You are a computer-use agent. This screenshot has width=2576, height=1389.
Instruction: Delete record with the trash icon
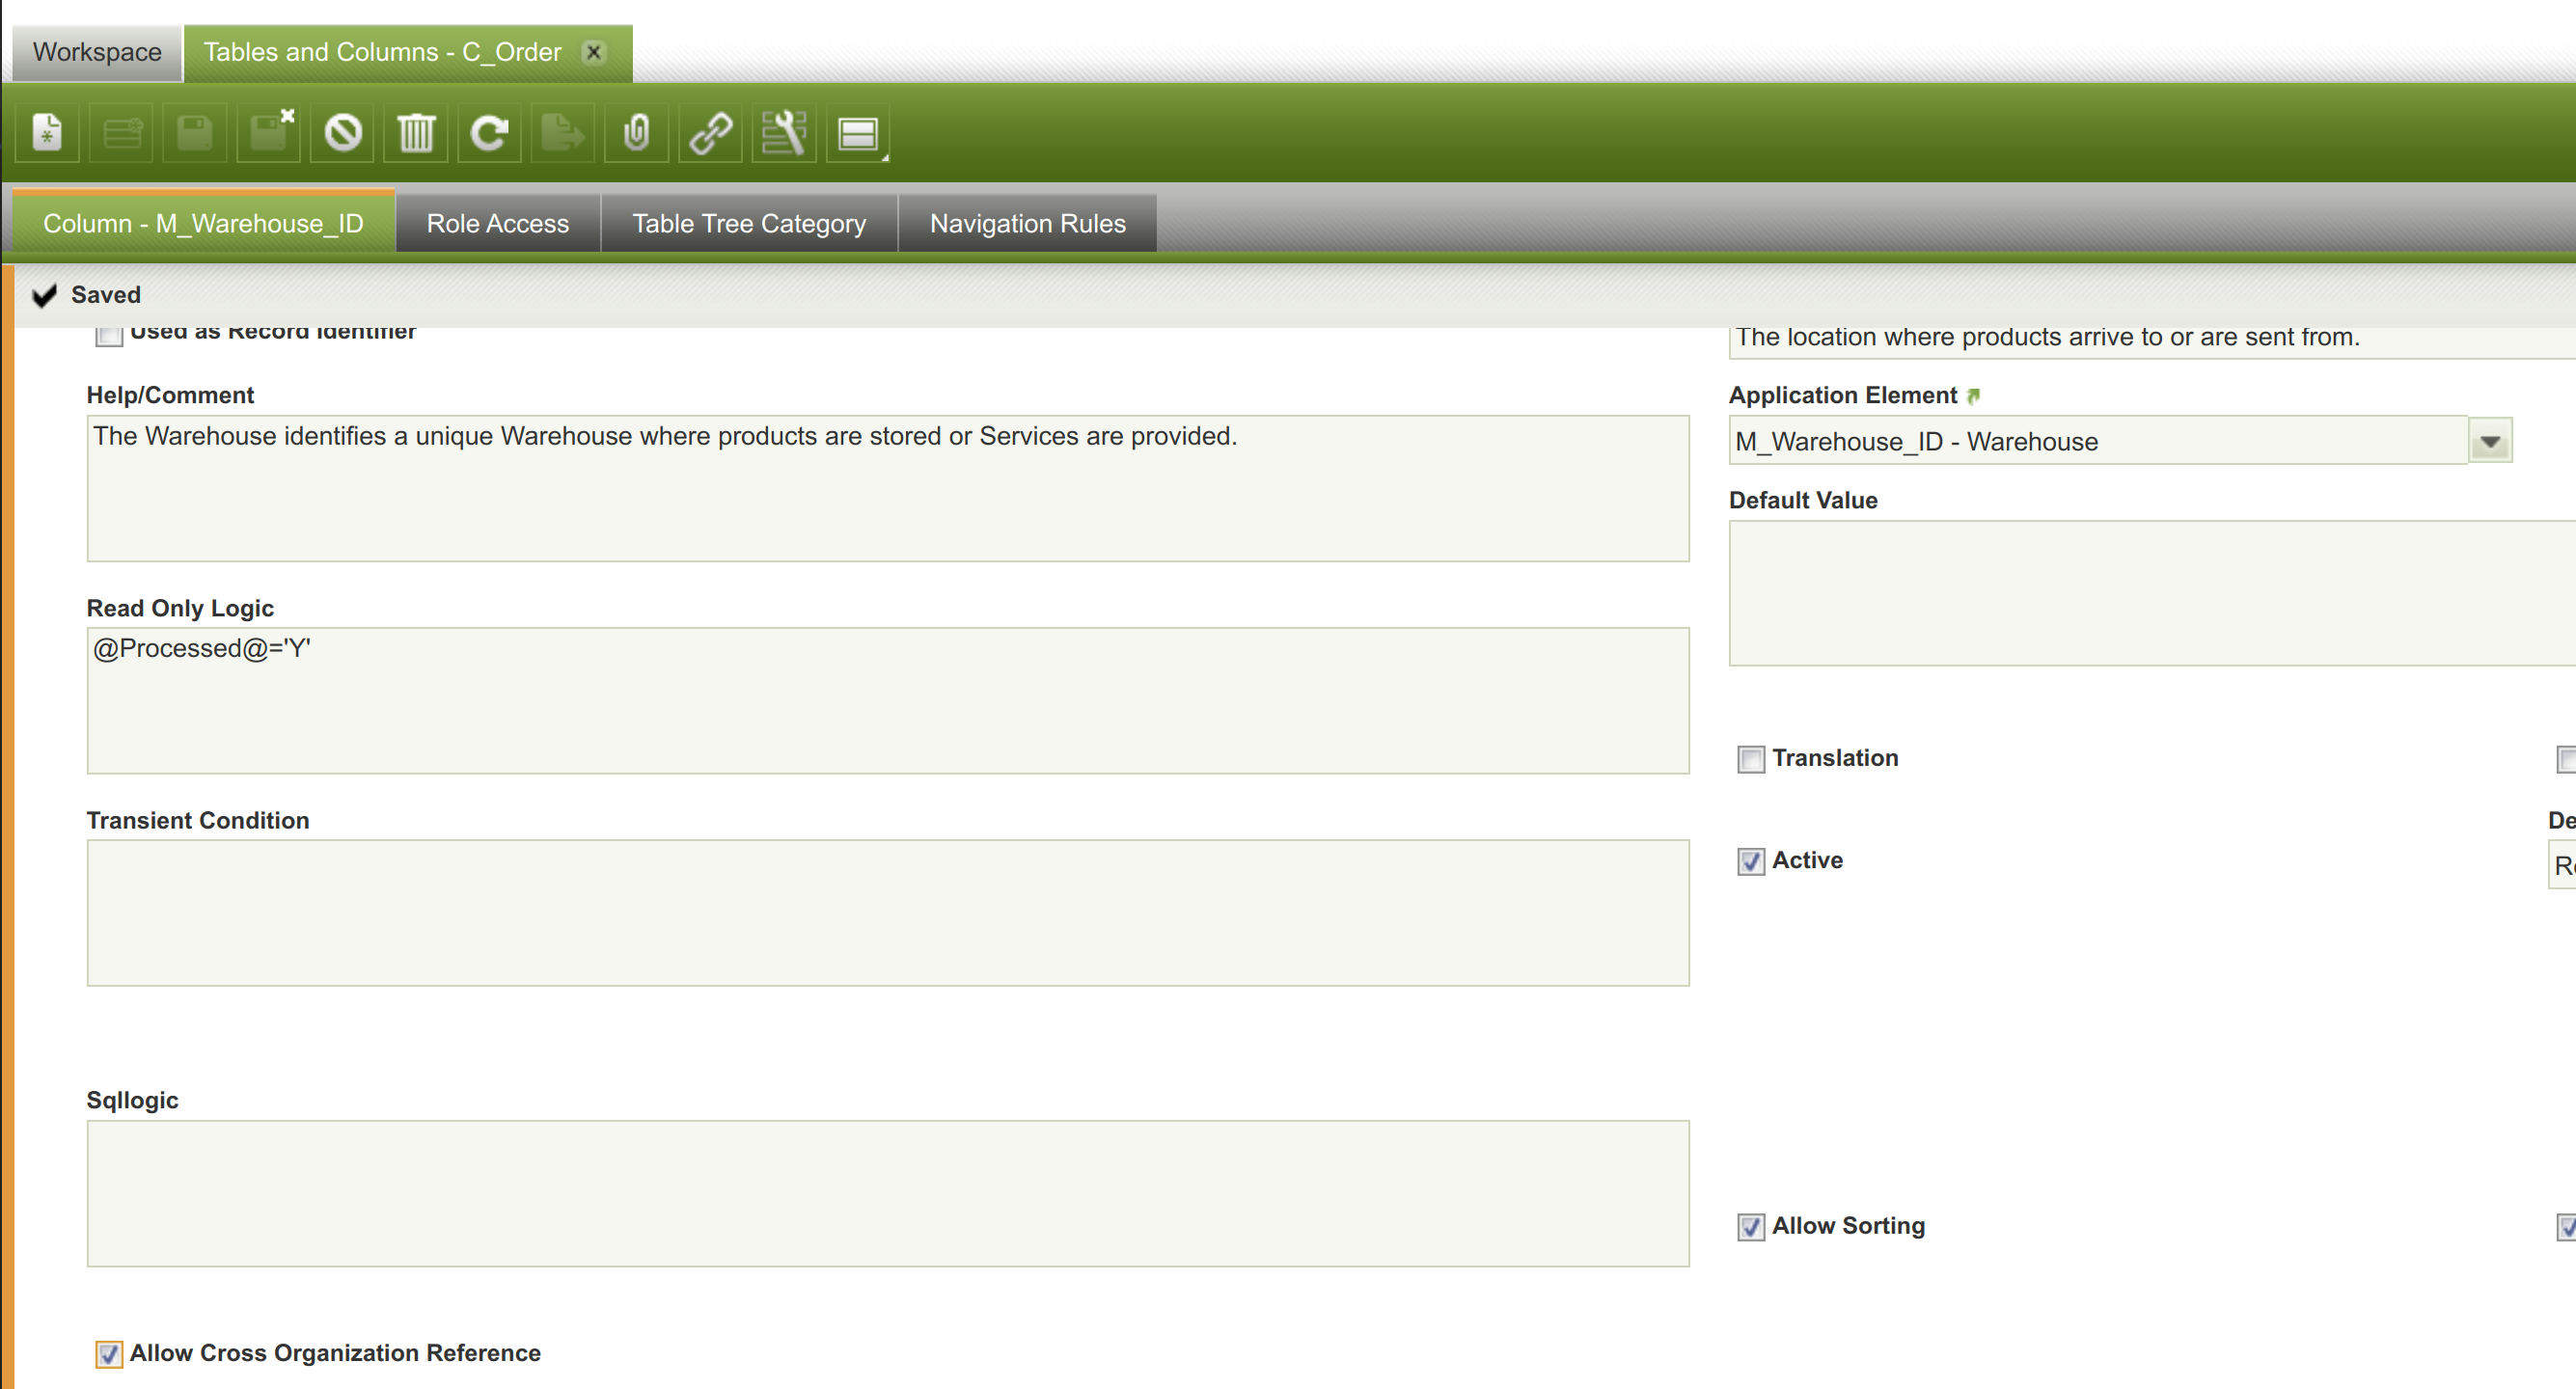click(416, 132)
